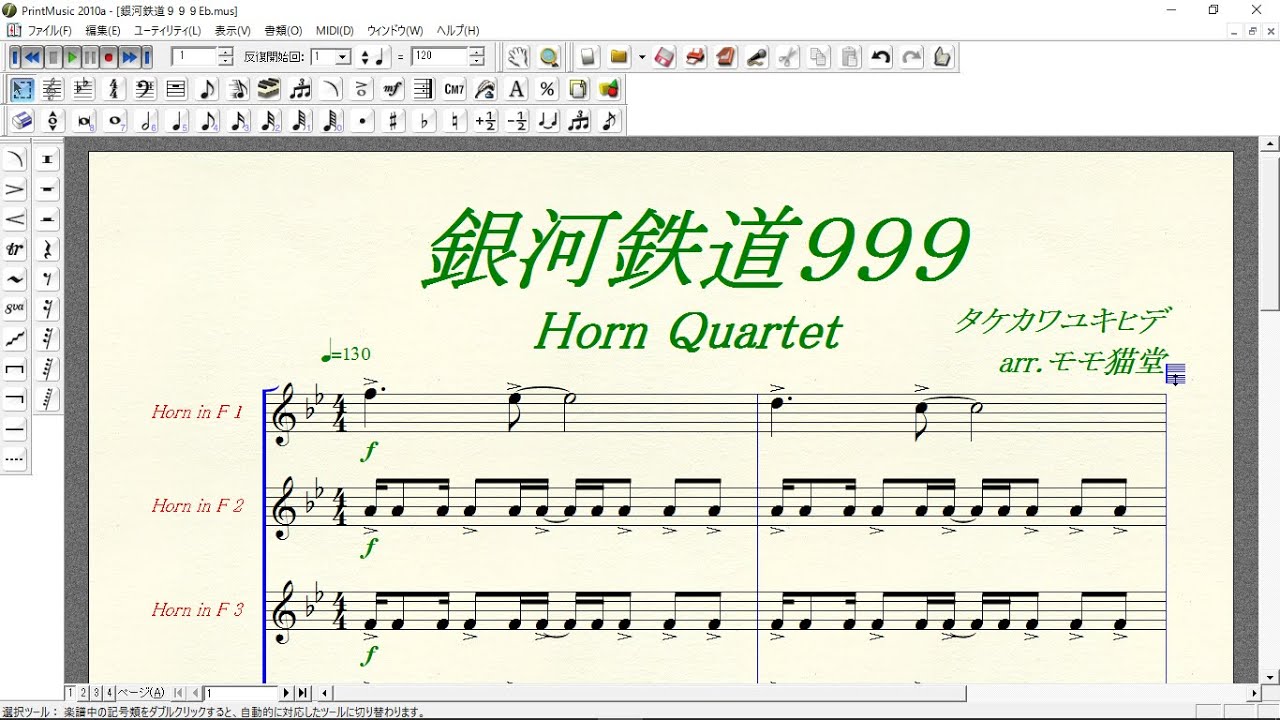Increase the tempo value stepper

pyautogui.click(x=478, y=52)
